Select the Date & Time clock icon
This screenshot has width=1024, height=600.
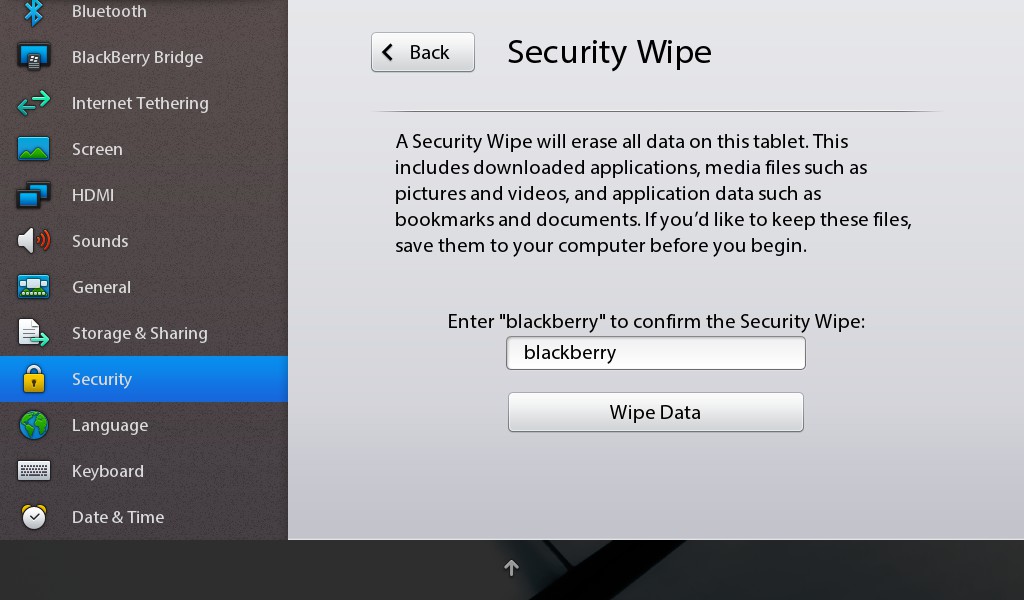(33, 516)
